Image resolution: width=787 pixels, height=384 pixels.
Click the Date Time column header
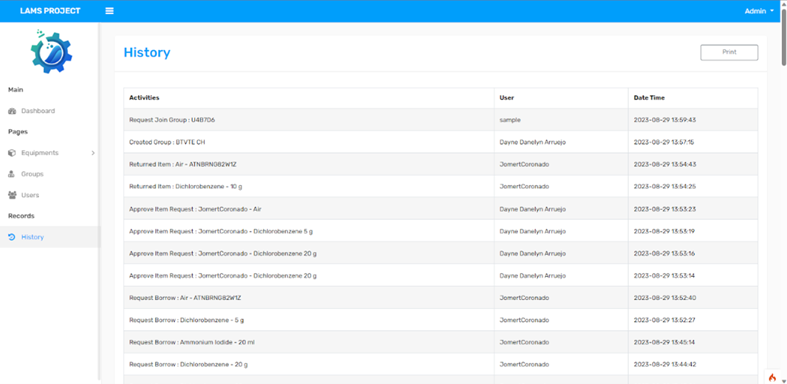tap(649, 98)
